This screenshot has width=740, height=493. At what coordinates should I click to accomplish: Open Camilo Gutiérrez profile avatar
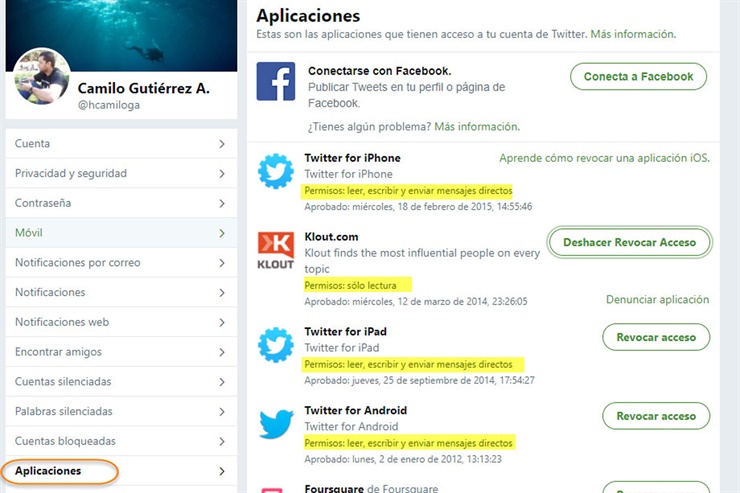tap(42, 75)
